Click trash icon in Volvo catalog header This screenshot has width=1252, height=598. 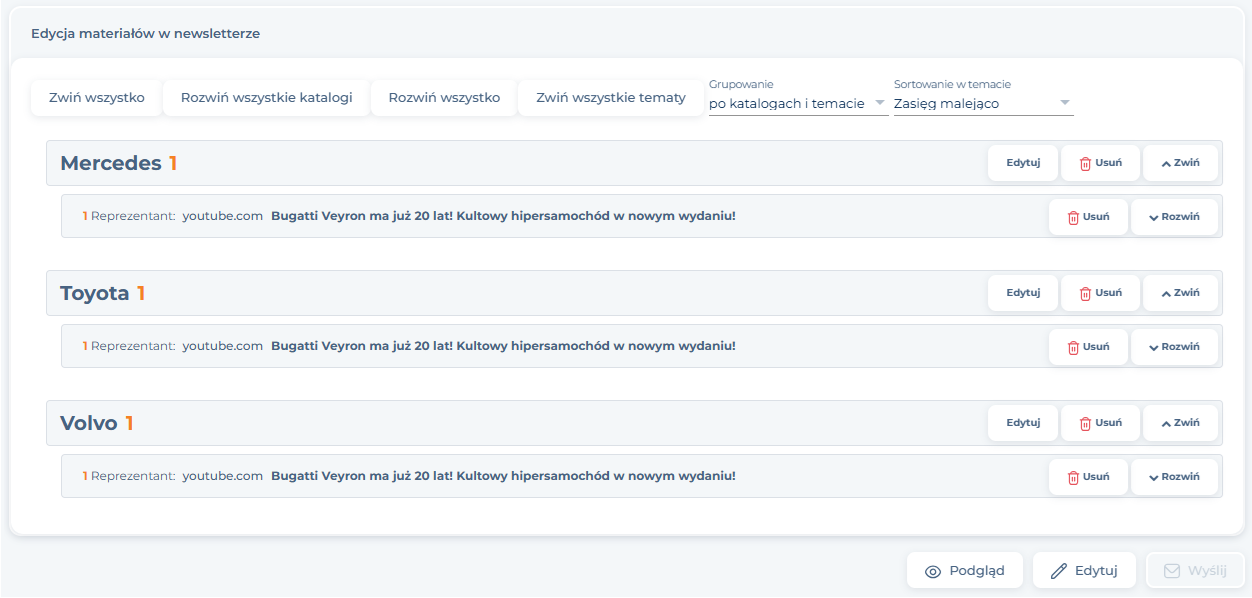pyautogui.click(x=1085, y=424)
